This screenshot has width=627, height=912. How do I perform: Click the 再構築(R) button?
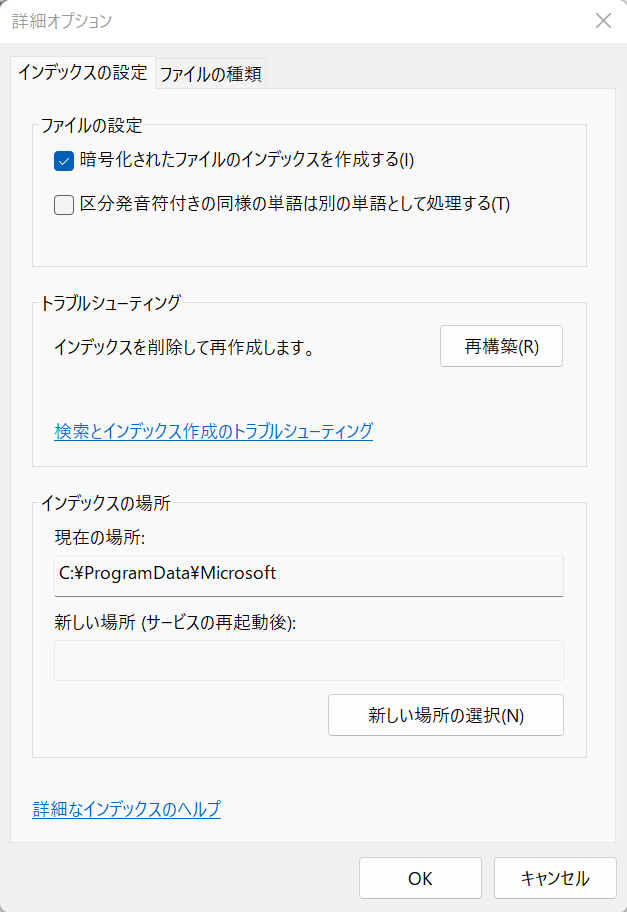click(501, 346)
